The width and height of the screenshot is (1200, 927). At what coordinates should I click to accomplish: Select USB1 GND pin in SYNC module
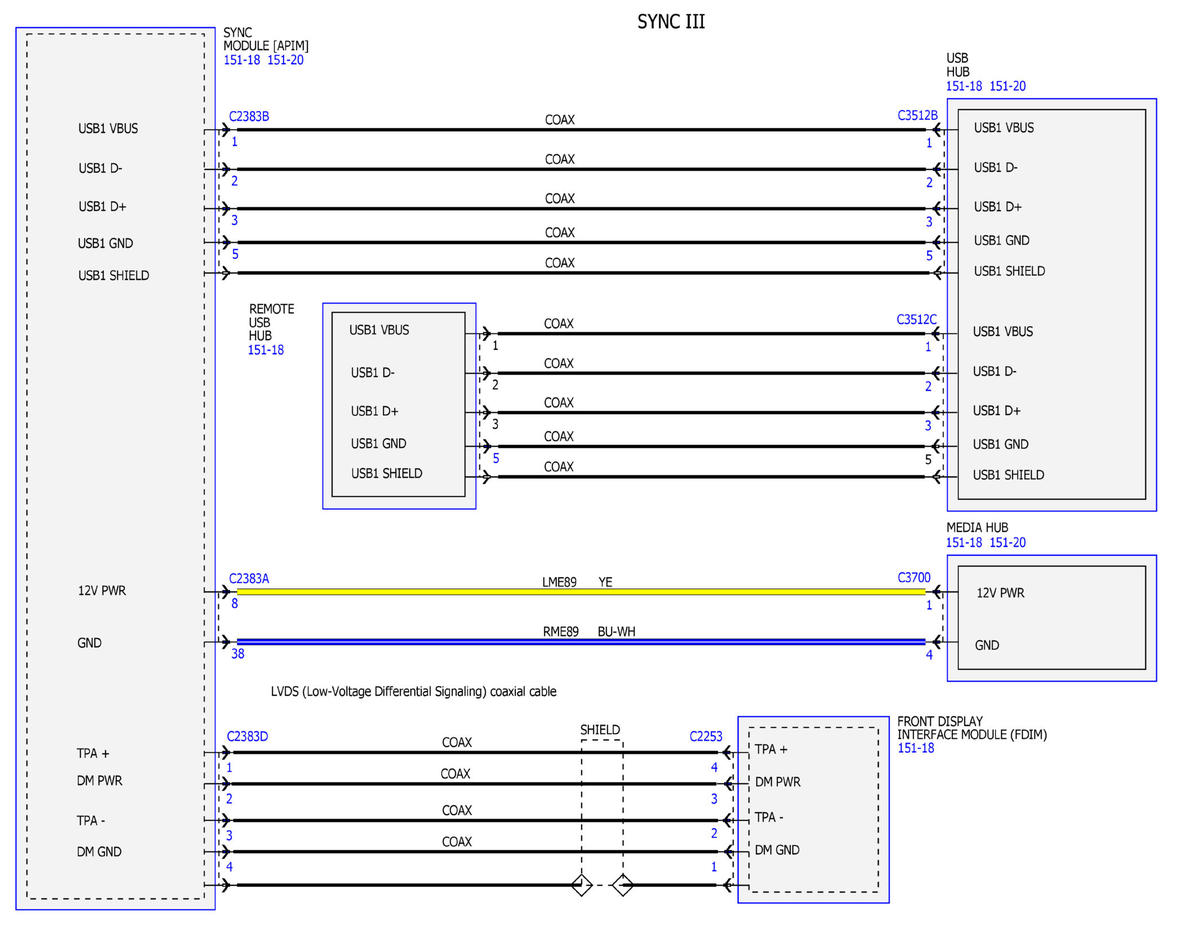click(106, 243)
